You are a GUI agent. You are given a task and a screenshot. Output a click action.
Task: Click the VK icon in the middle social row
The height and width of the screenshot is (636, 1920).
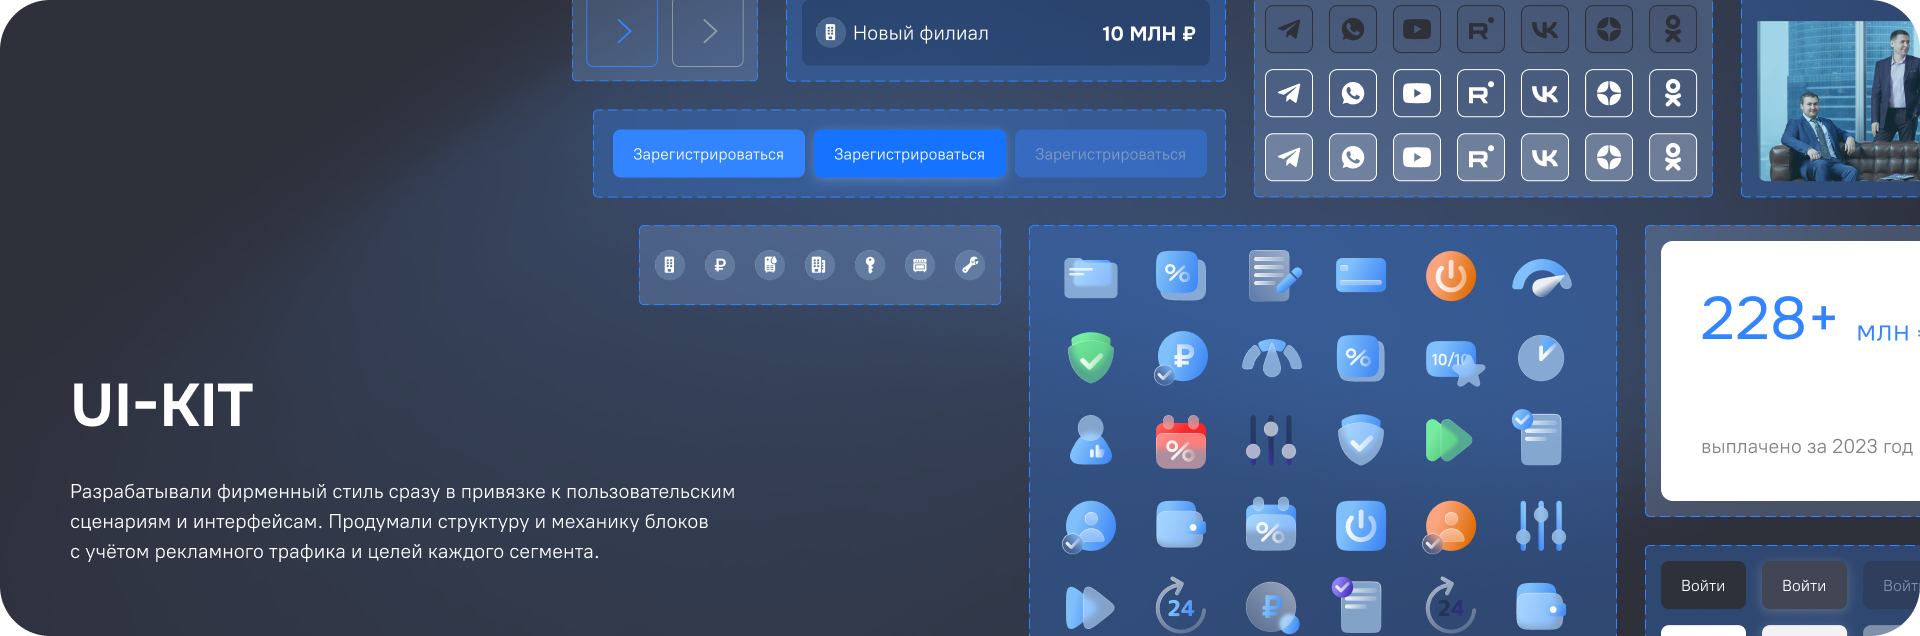coord(1545,94)
